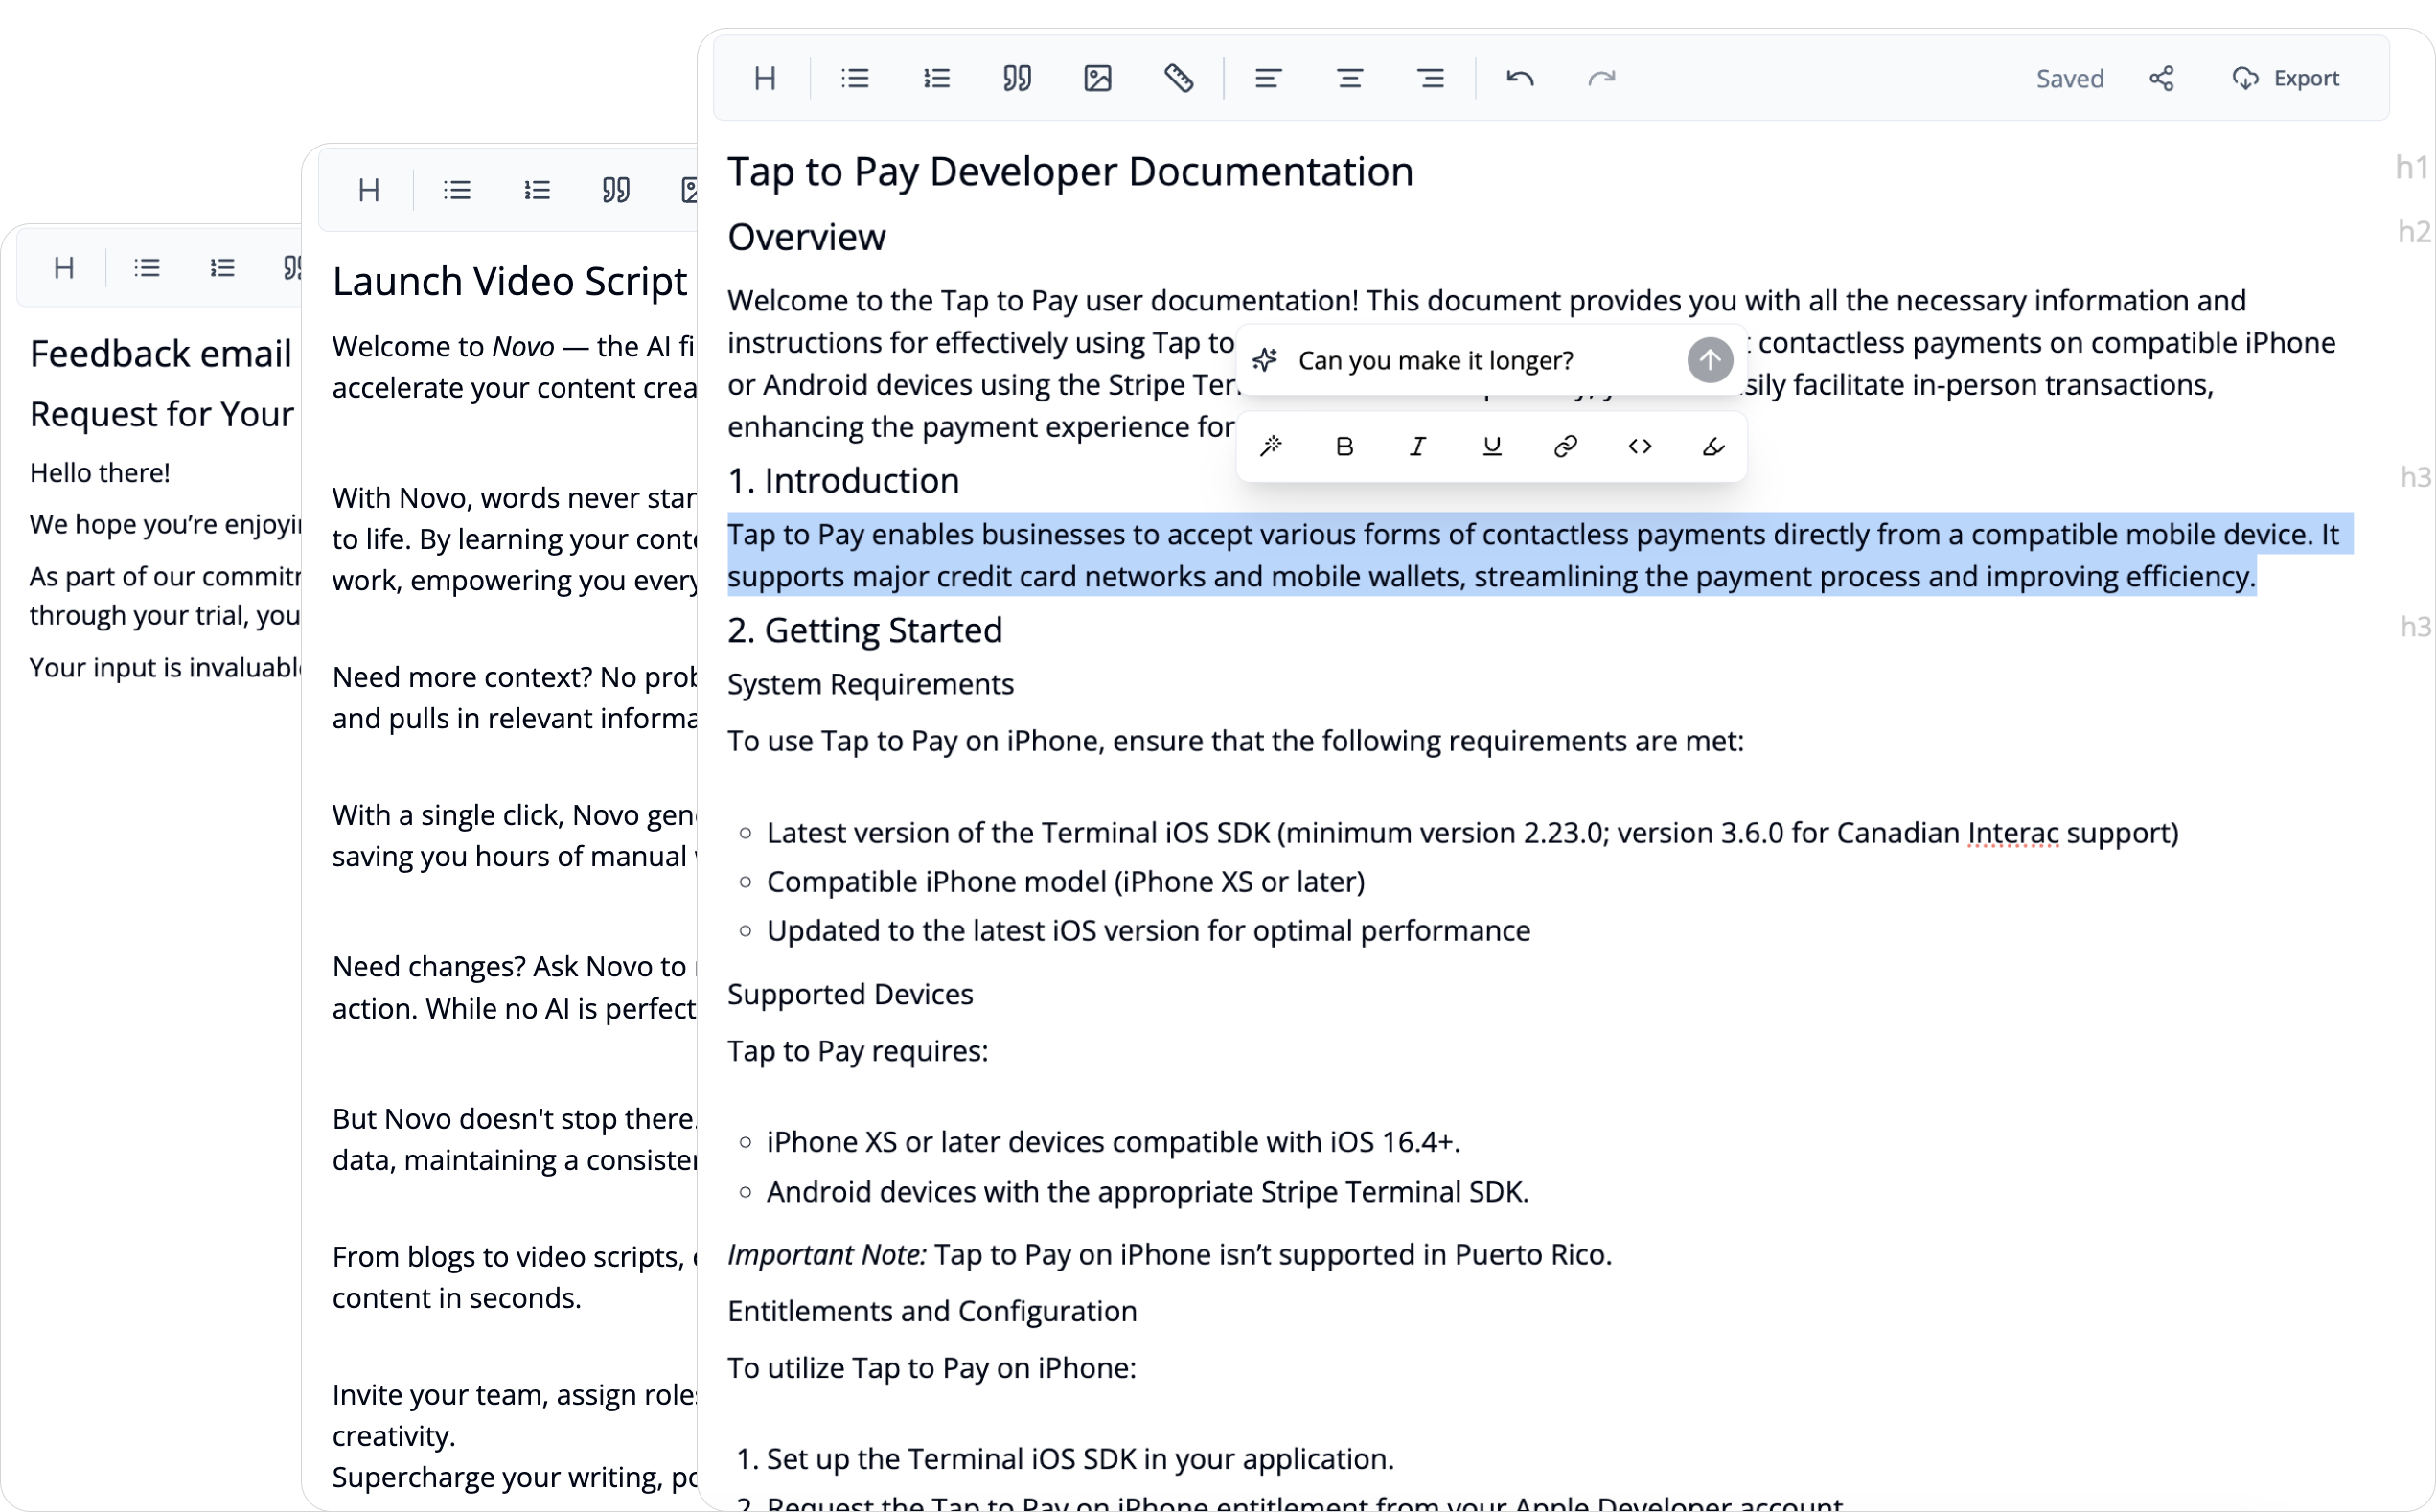Click the 'Updated to the latest iOS version' bullet
The width and height of the screenshot is (2436, 1512).
click(1149, 931)
